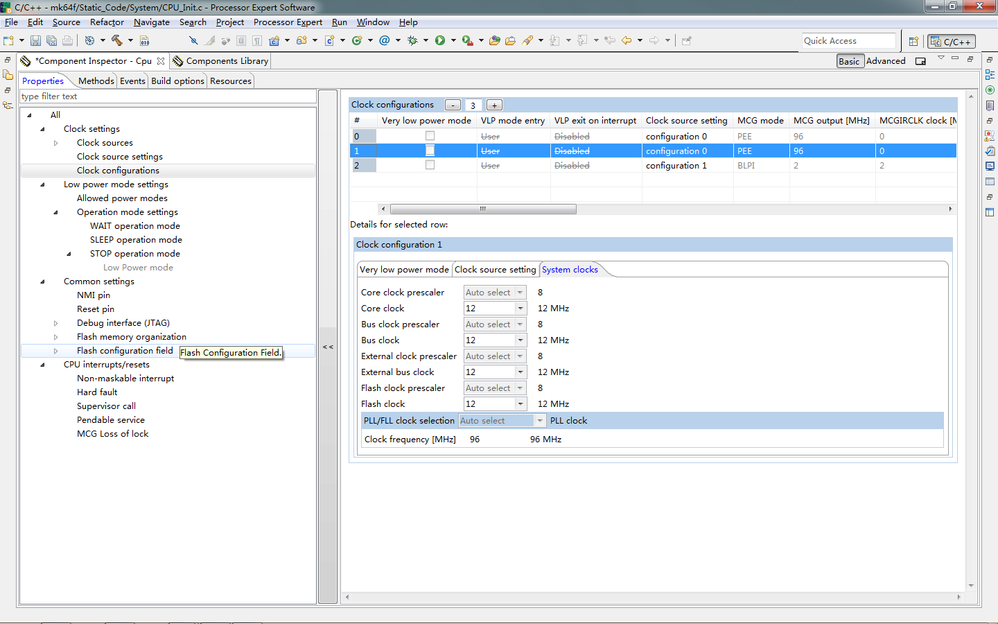Open the Processor Expert menu
998x624 pixels.
tap(288, 22)
